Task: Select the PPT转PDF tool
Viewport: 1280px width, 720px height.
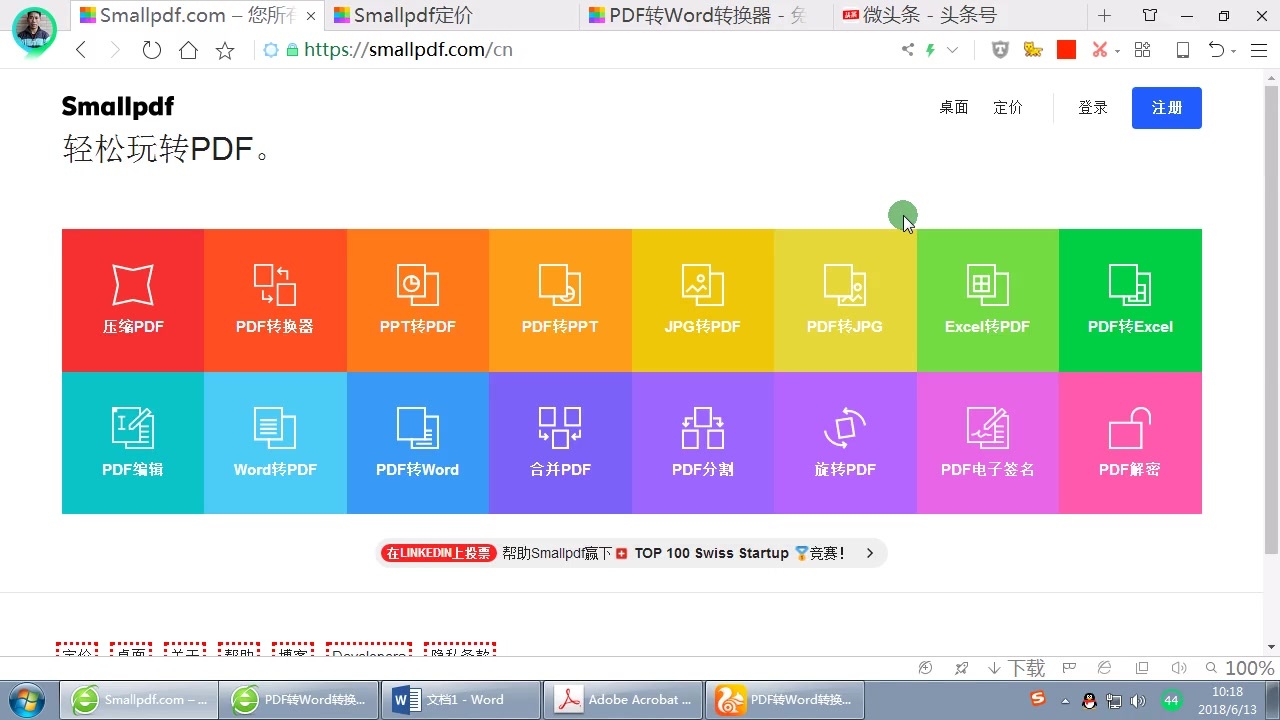Action: tap(418, 300)
